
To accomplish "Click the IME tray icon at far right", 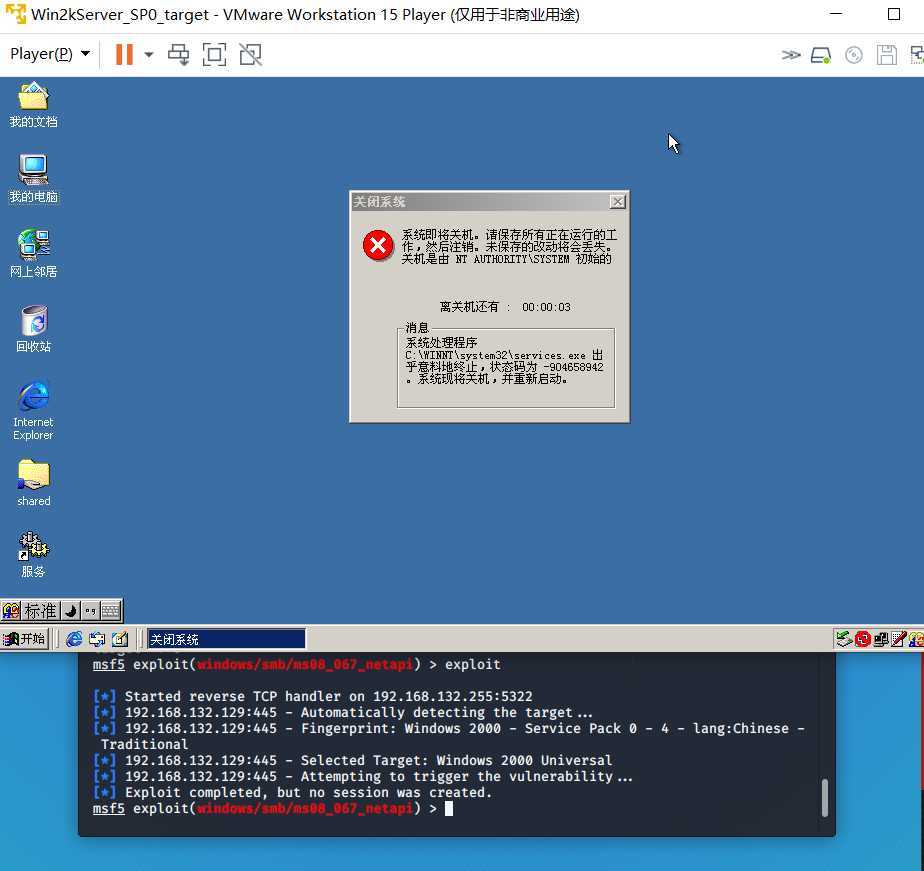I will coord(916,639).
